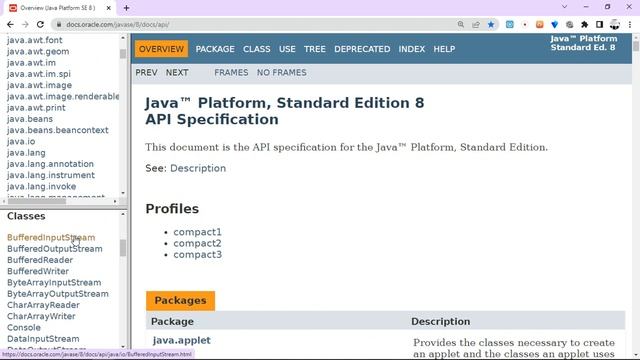Go back to previous page
Viewport: 640px width, 360px height.
[11, 24]
